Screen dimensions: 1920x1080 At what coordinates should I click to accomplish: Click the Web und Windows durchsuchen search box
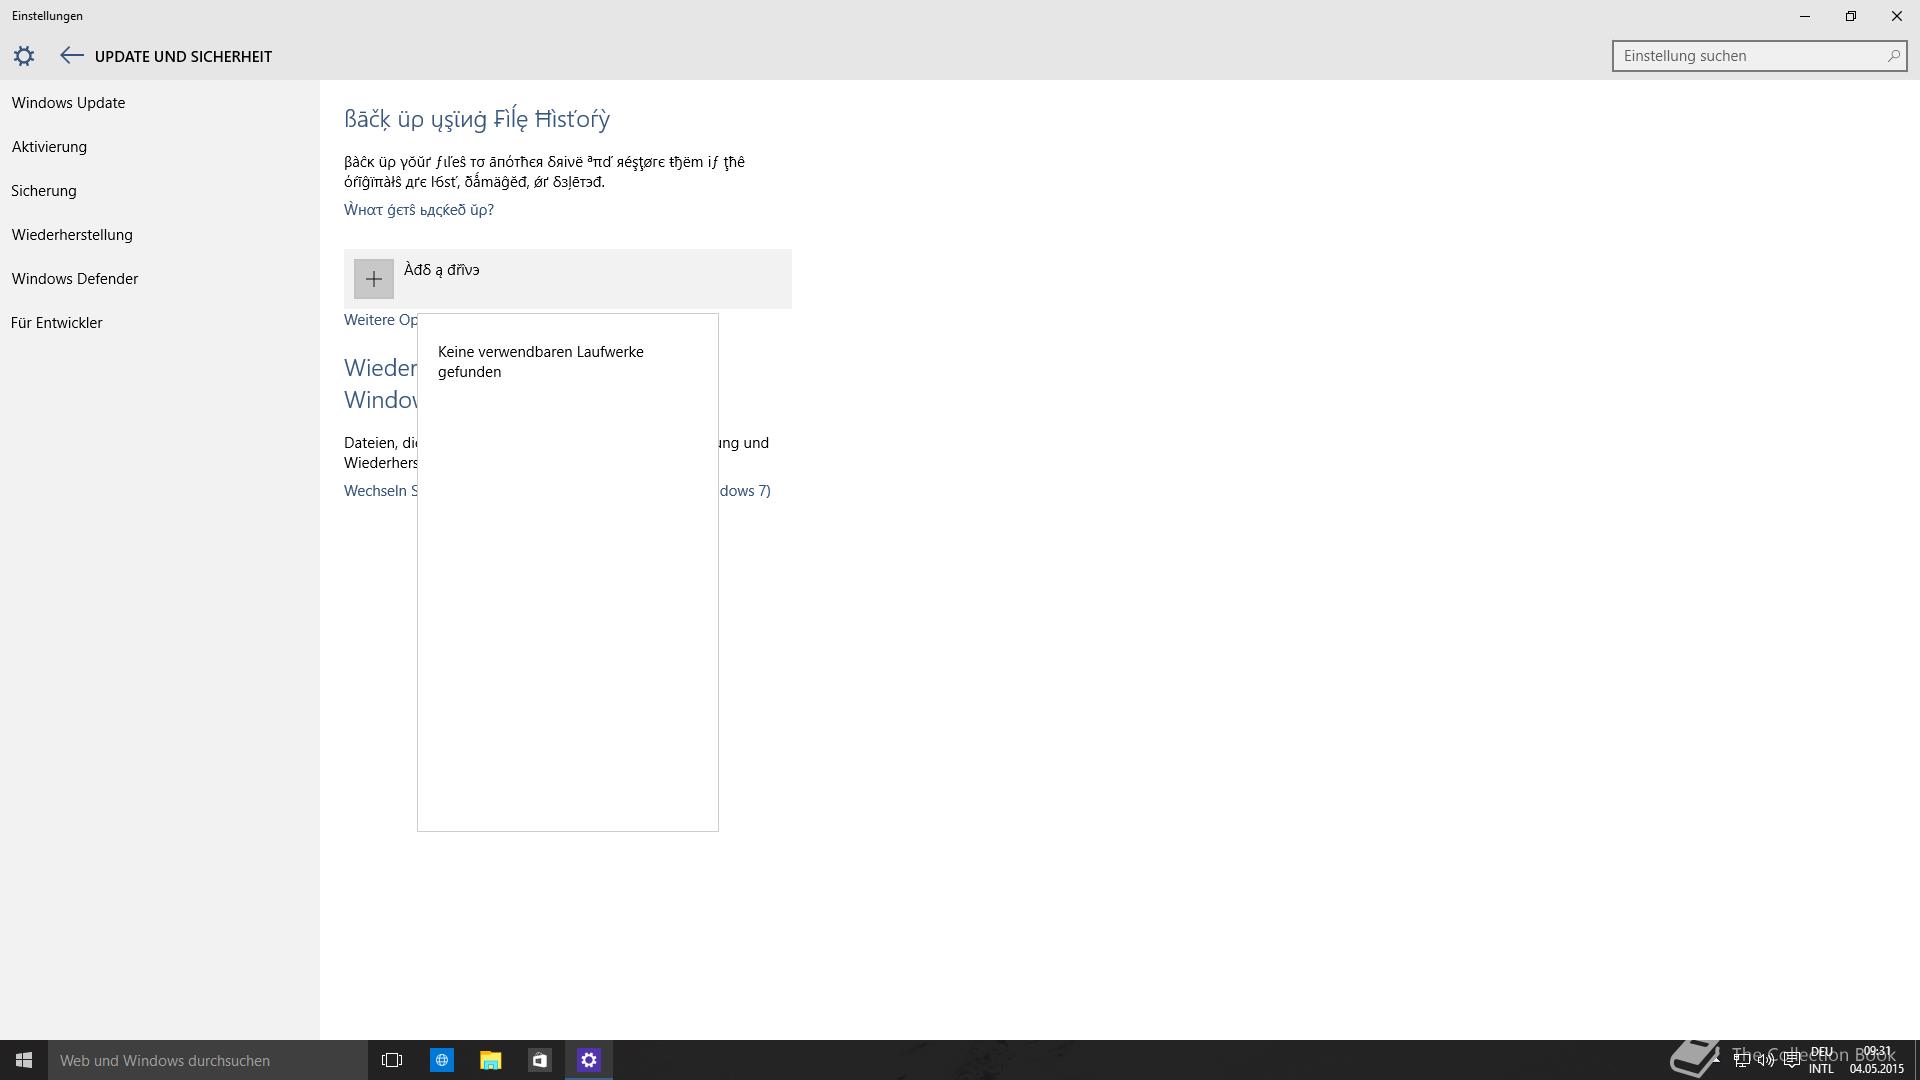click(208, 1060)
